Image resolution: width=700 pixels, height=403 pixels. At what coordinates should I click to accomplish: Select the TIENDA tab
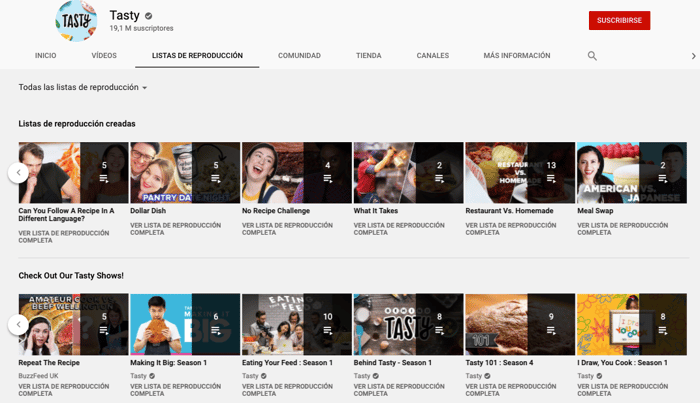click(x=368, y=56)
